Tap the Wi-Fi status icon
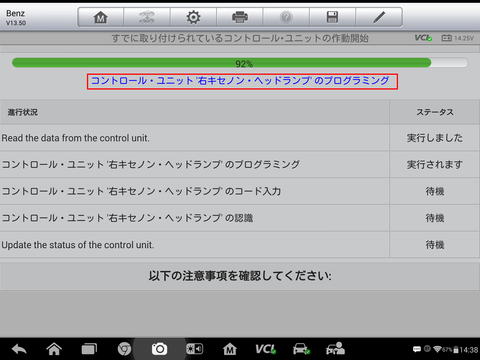Screen dimensions: 480x360 tap(437, 349)
